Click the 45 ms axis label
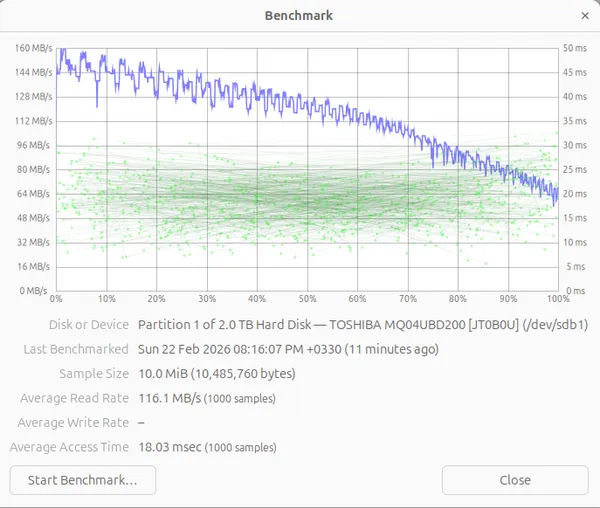This screenshot has height=508, width=600. coord(575,72)
